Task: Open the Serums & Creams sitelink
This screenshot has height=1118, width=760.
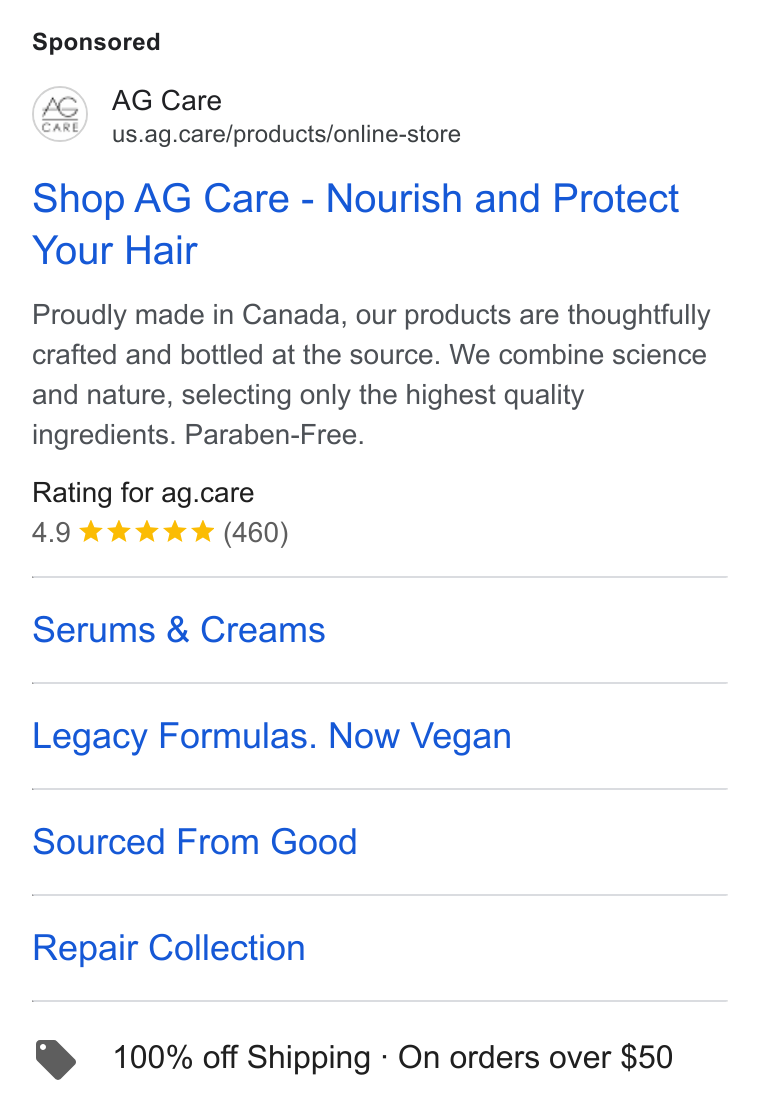Action: [179, 630]
